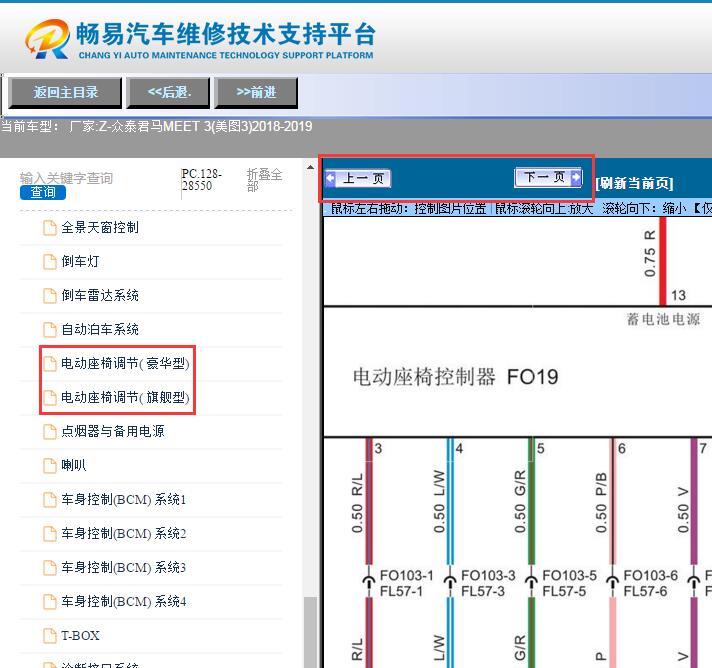
Task: Open 倒车灯 tree item
Action: 80,262
